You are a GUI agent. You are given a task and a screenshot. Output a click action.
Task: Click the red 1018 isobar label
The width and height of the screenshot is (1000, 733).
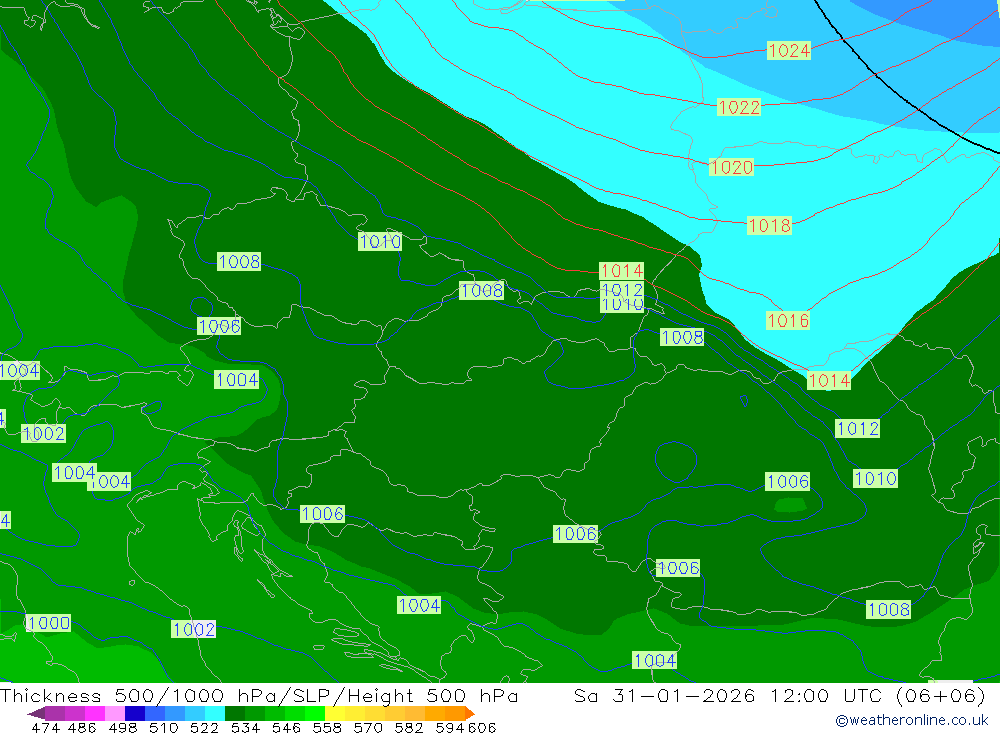770,225
